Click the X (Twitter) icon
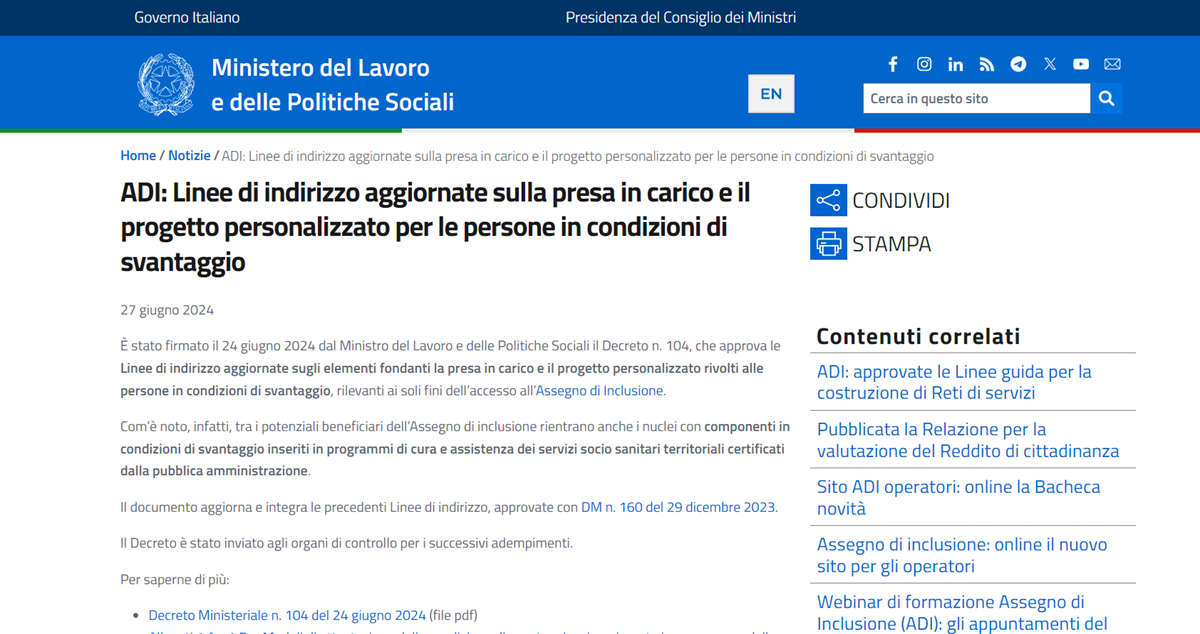The image size is (1200, 634). click(x=1049, y=63)
